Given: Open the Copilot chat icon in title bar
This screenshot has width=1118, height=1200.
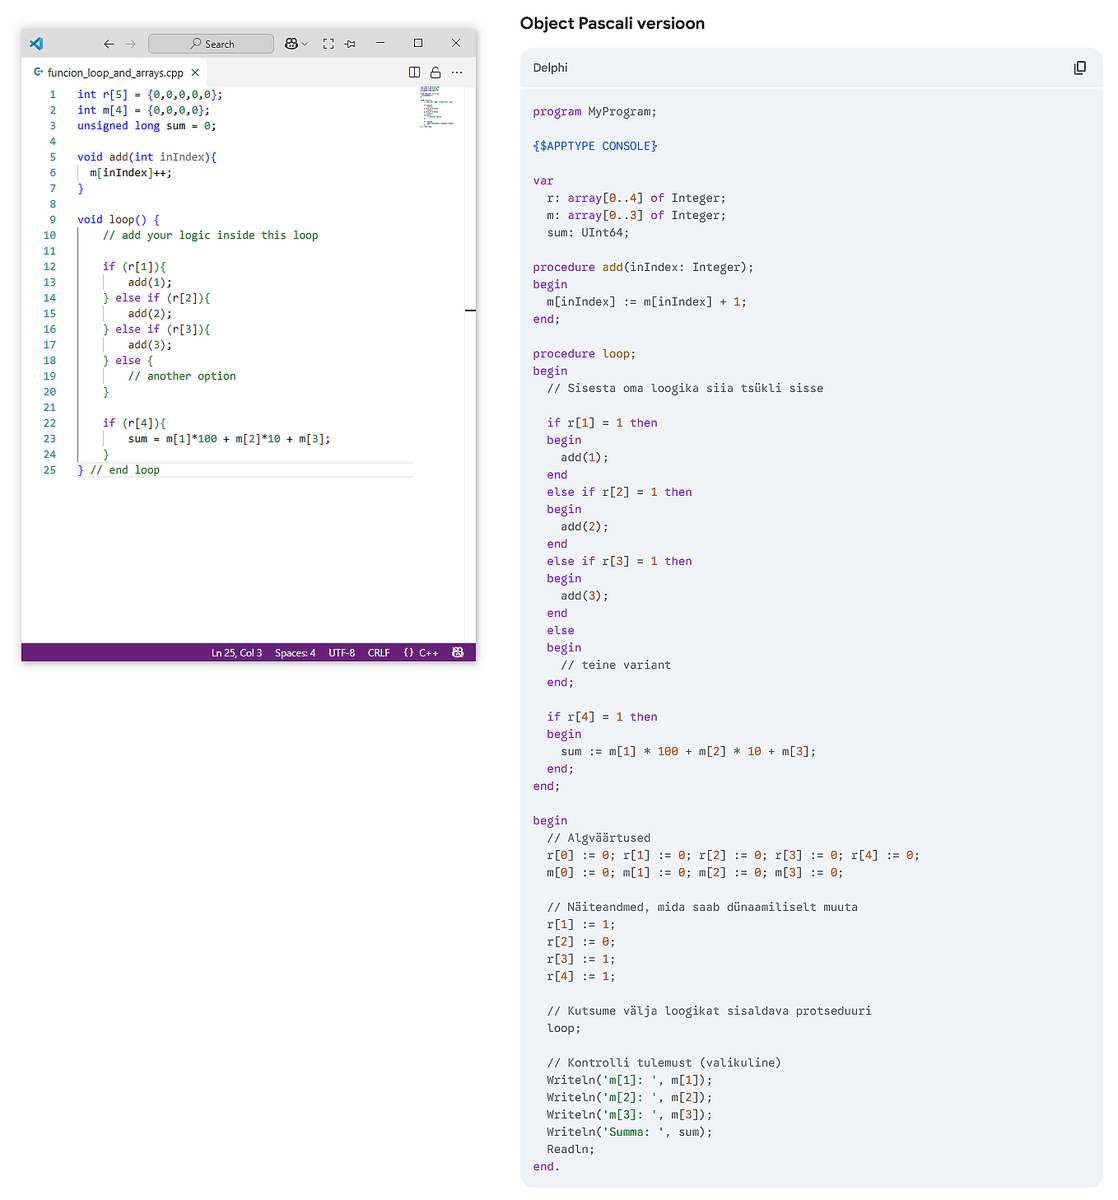Looking at the screenshot, I should click(291, 44).
